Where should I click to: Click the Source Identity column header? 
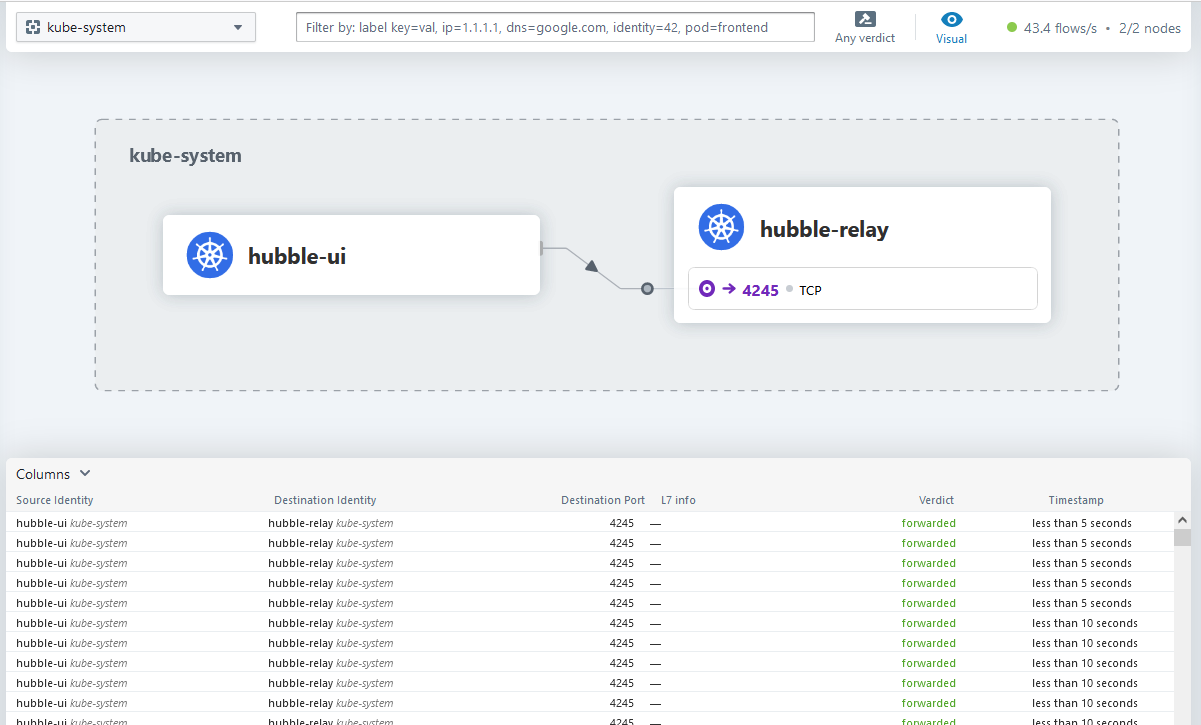[55, 500]
